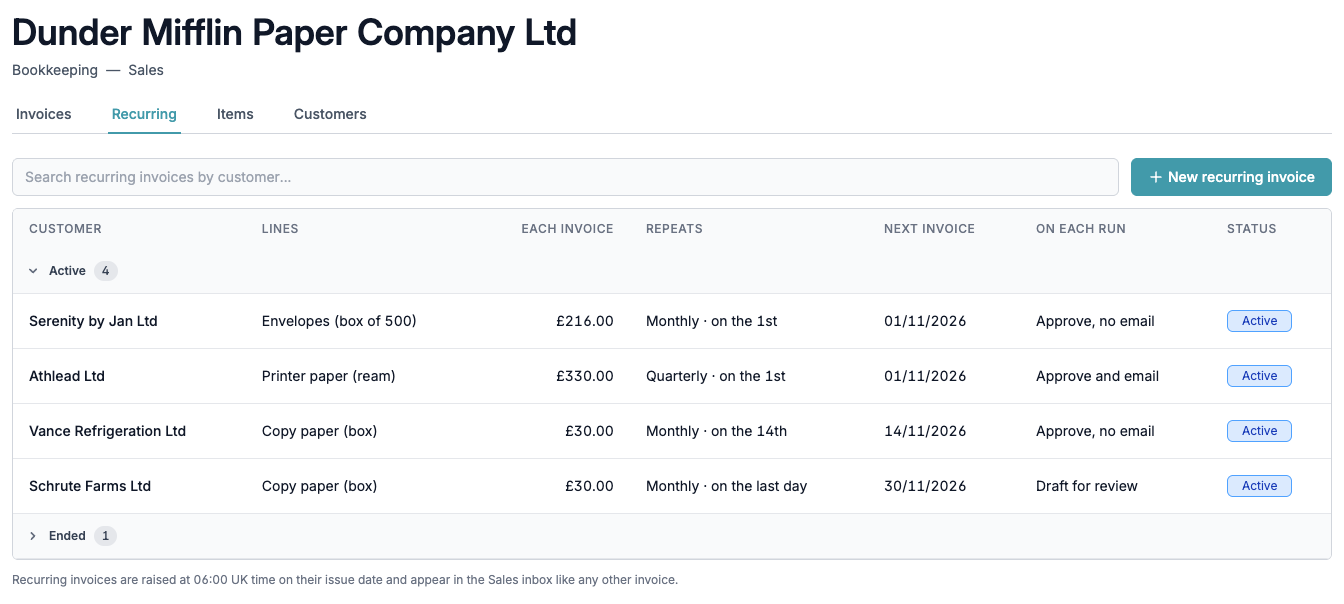Click the Active group label

67,271
